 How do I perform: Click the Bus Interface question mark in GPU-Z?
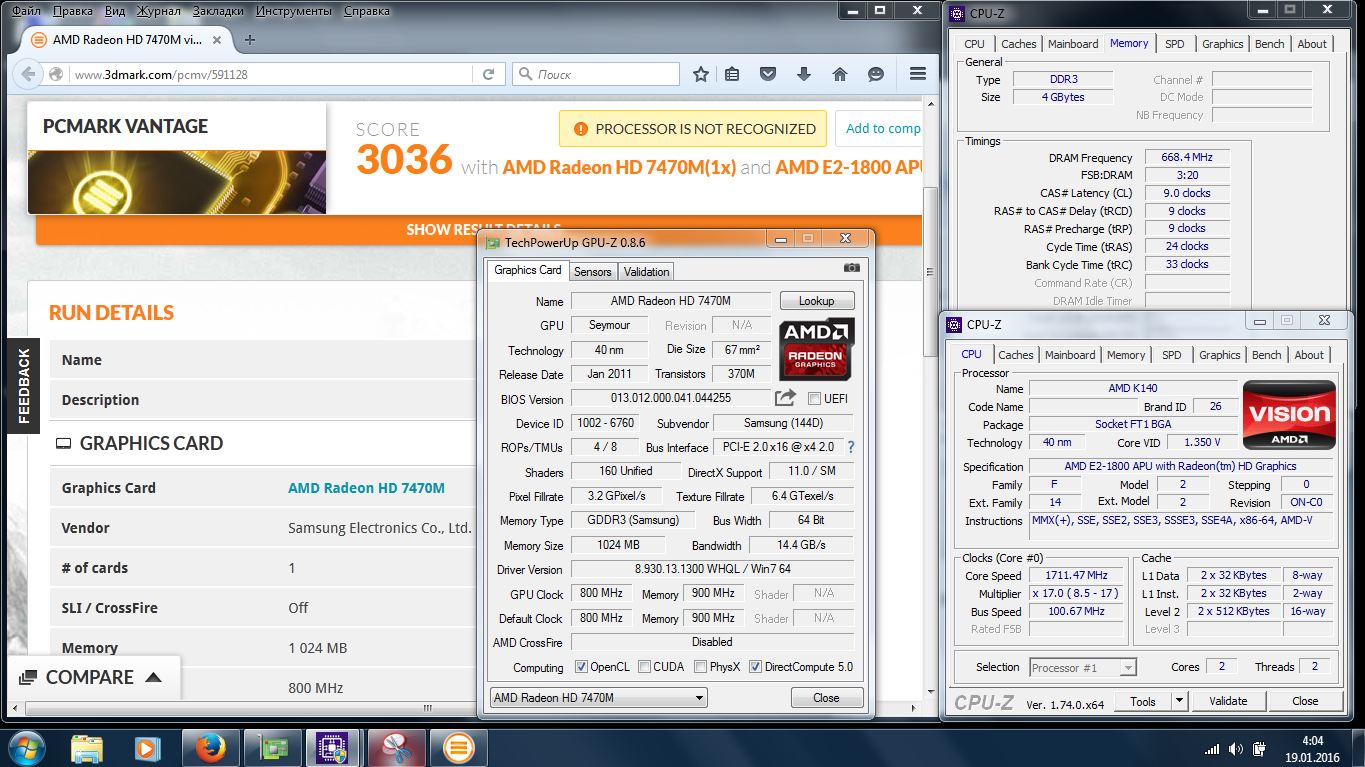pyautogui.click(x=851, y=448)
